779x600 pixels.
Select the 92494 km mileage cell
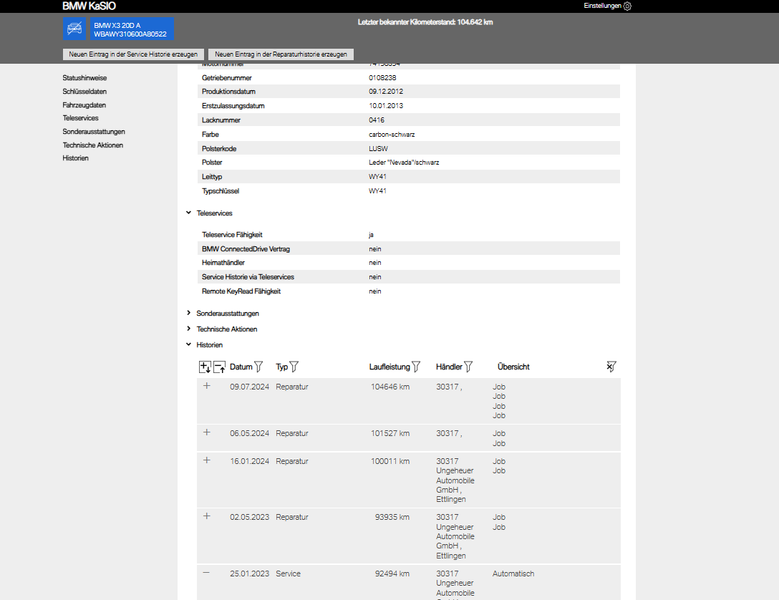392,574
